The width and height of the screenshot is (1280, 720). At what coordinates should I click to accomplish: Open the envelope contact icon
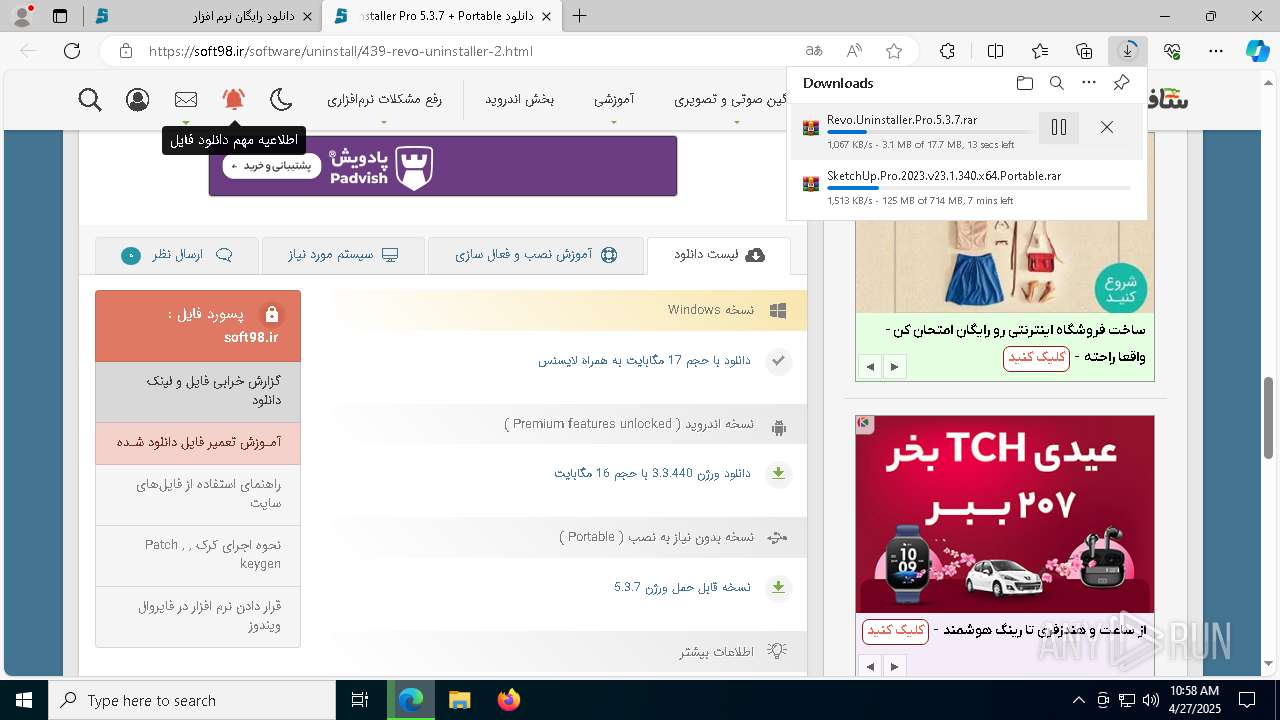tap(186, 99)
